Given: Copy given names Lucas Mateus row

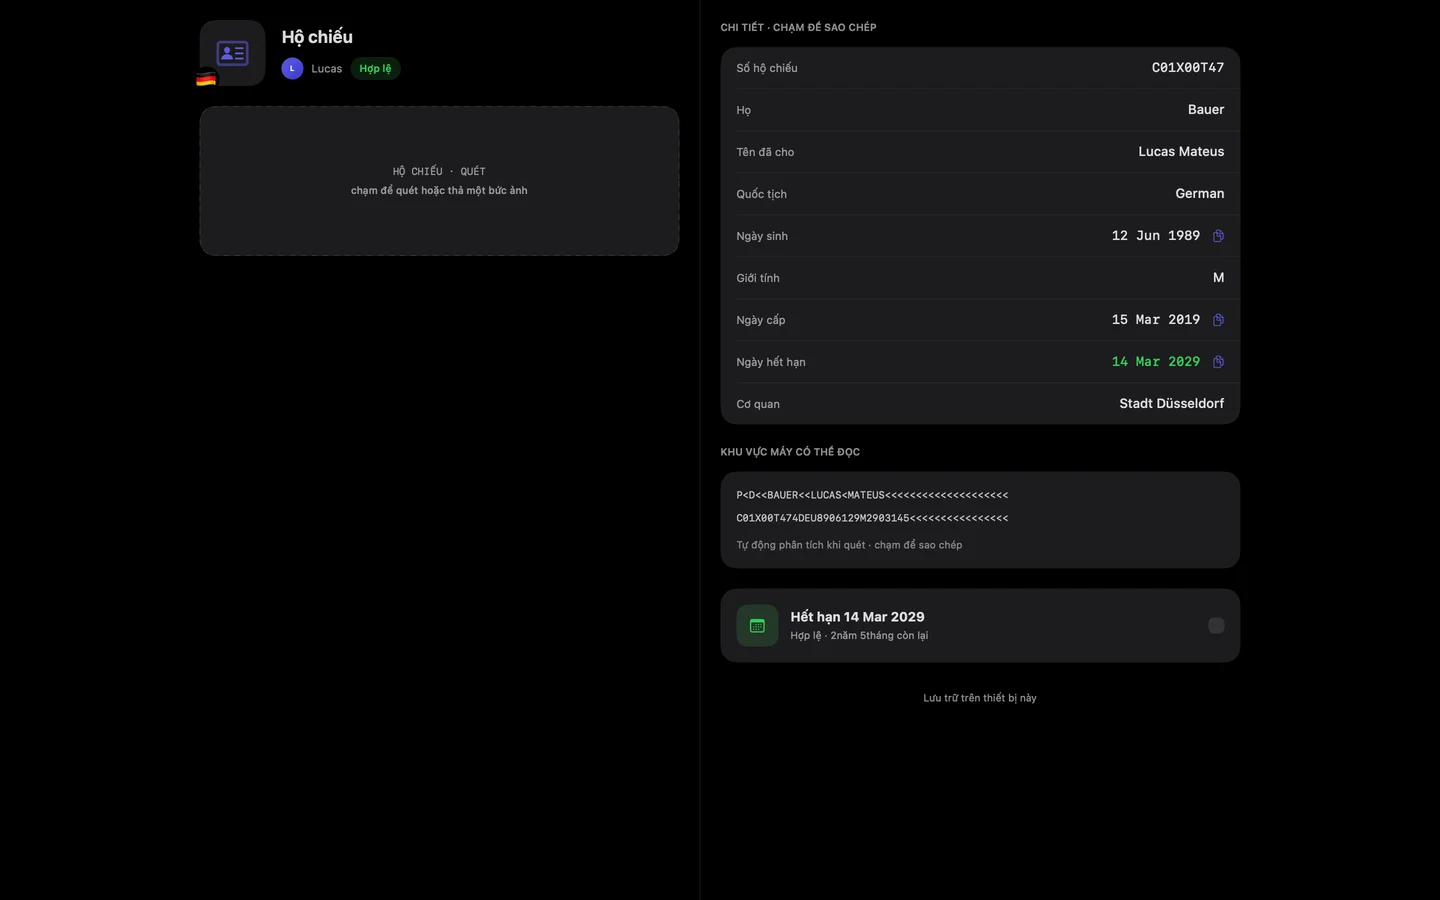Looking at the screenshot, I should pos(980,152).
